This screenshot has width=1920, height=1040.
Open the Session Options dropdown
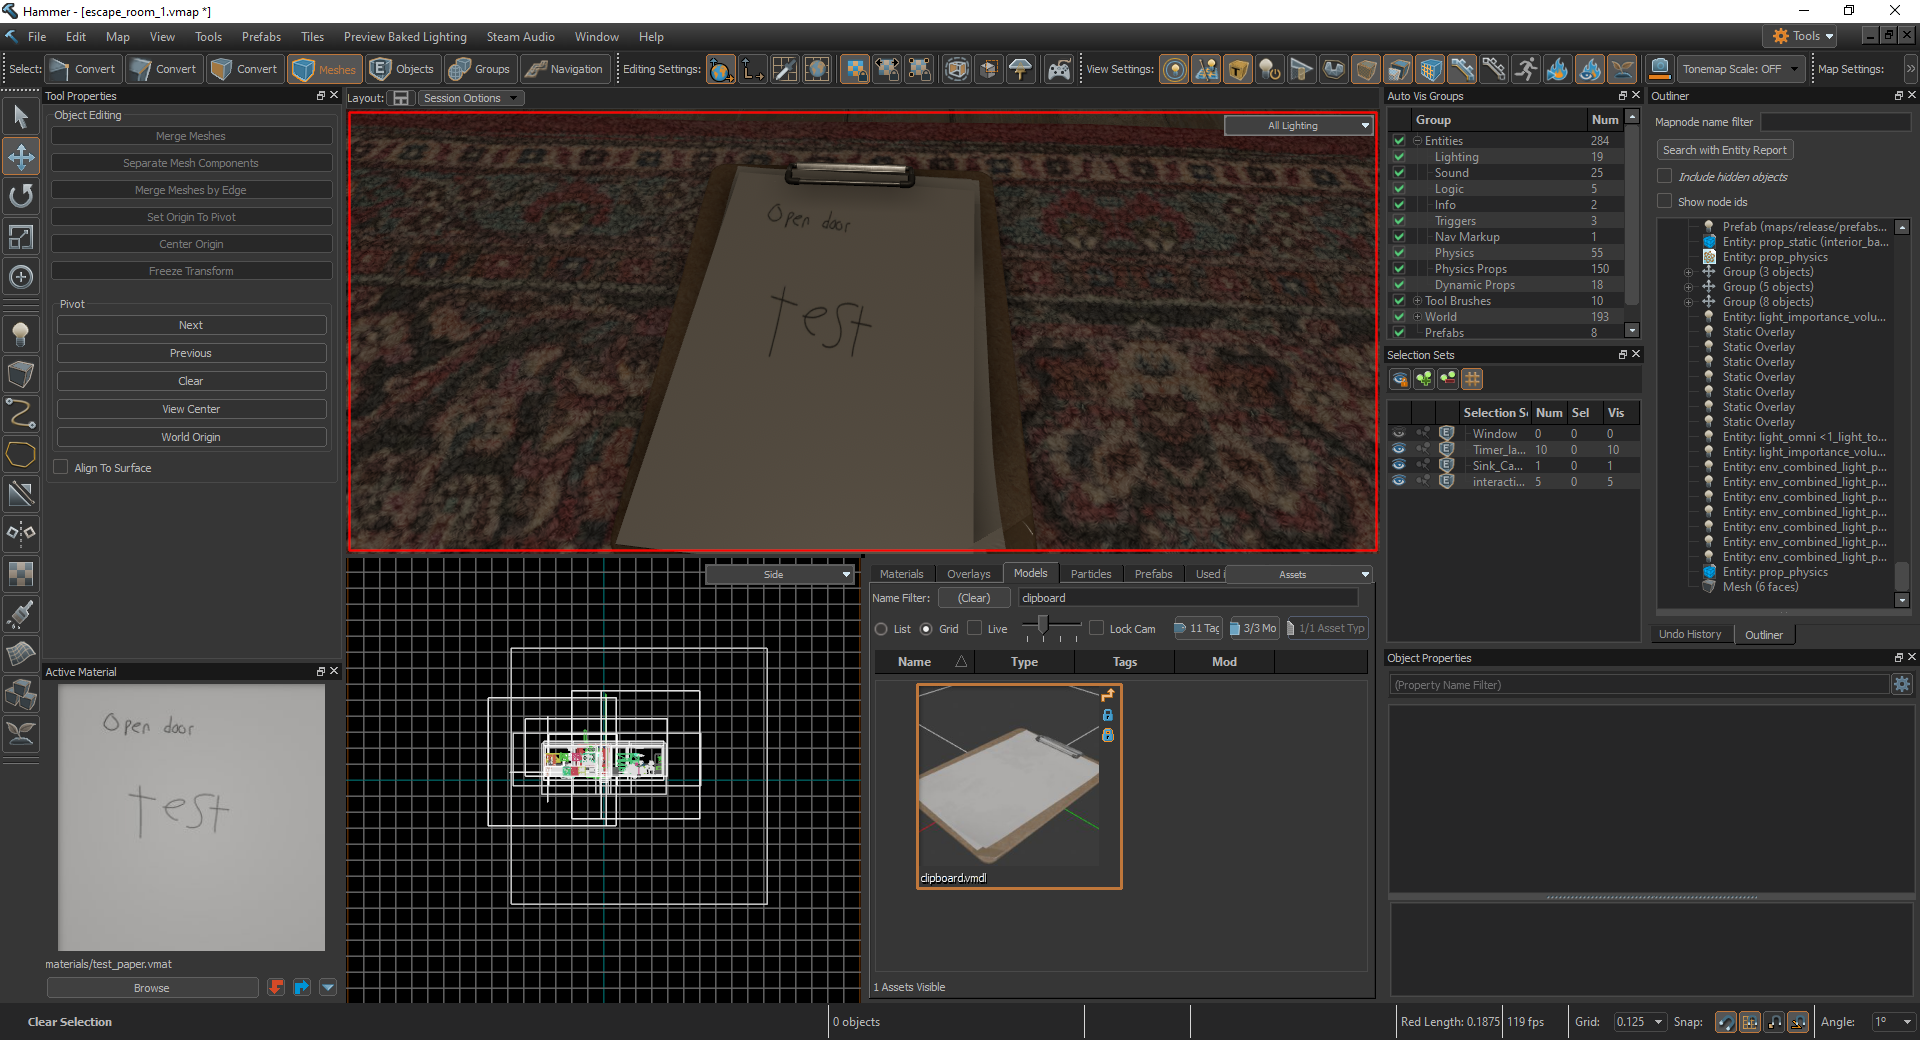pyautogui.click(x=470, y=98)
